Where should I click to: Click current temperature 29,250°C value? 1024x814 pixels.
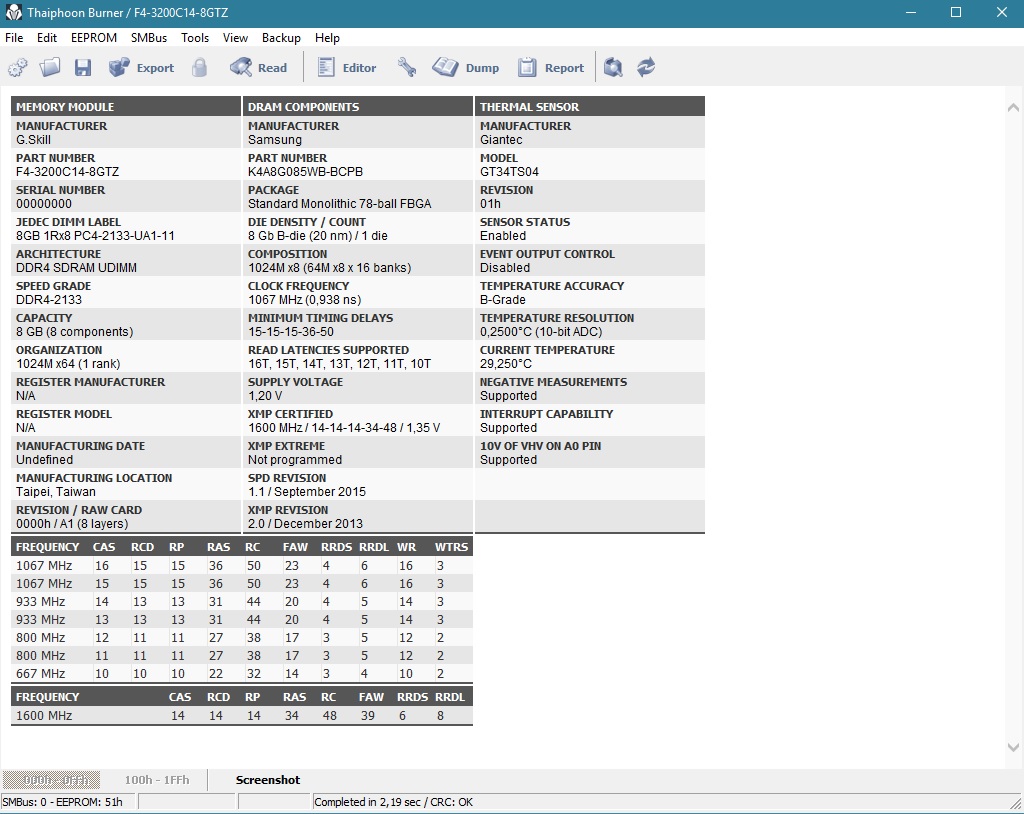tap(505, 364)
